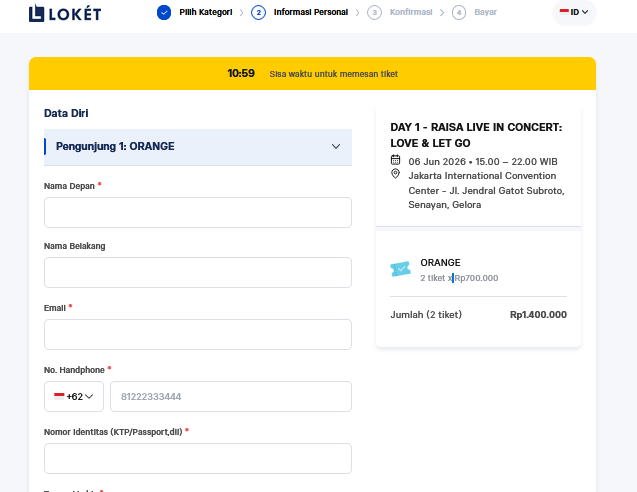Click the completed checkmark step icon
Image resolution: width=637 pixels, height=492 pixels.
click(164, 12)
